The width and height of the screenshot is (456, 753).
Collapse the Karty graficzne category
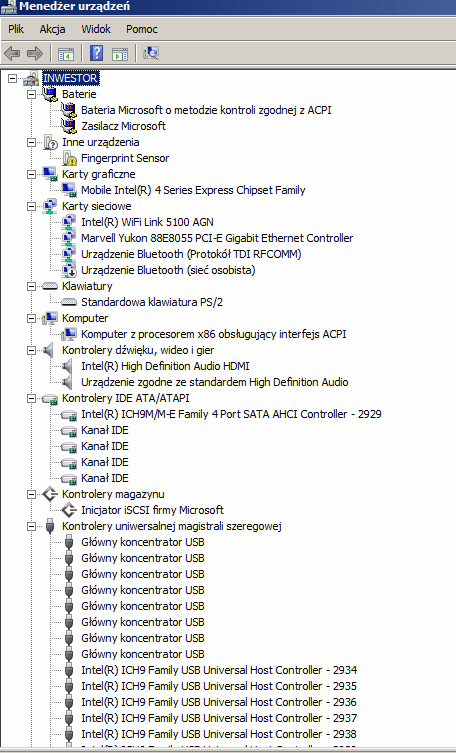[x=31, y=174]
